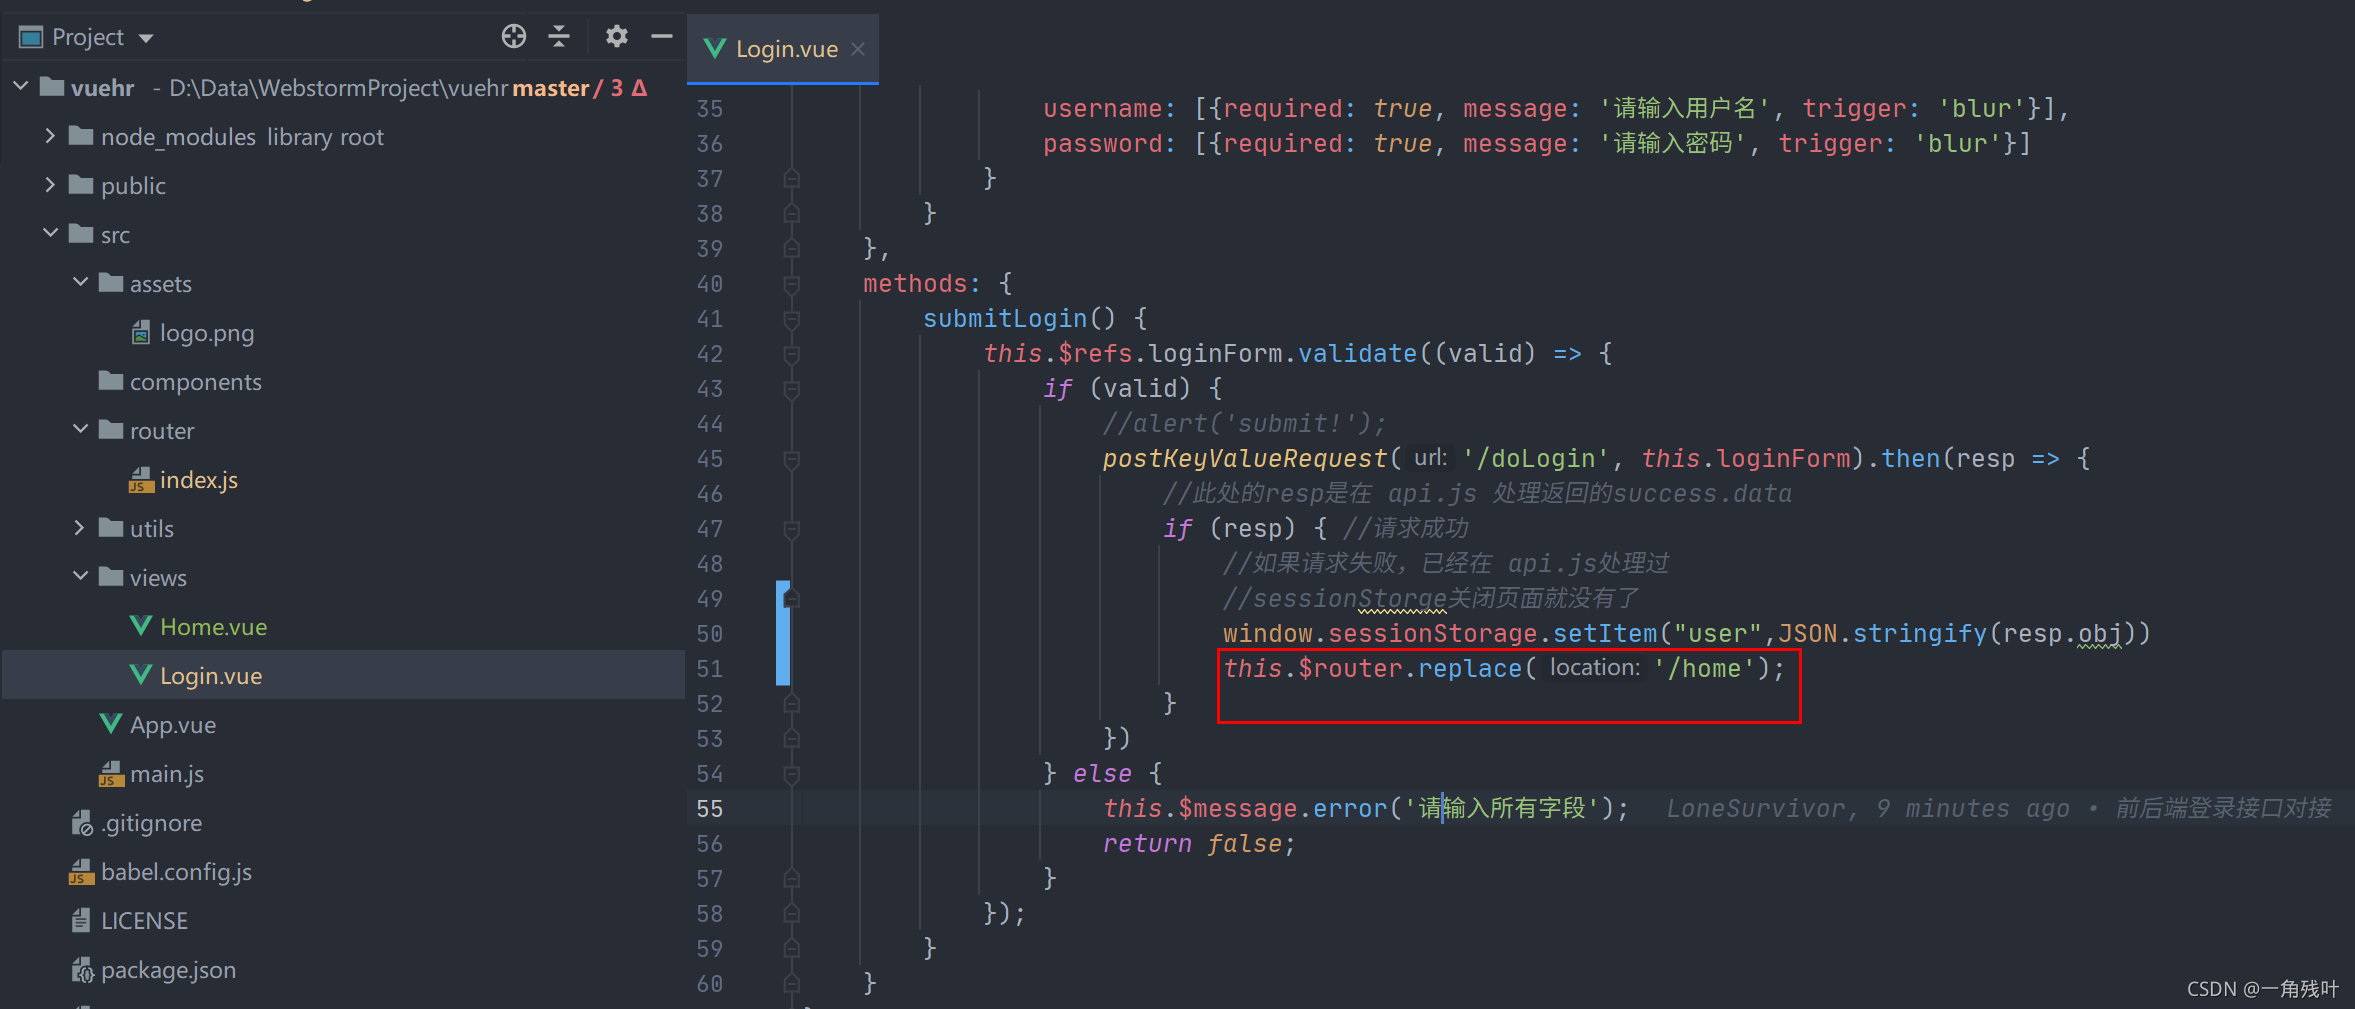Open the Project view dropdown
2355x1009 pixels.
click(x=147, y=38)
